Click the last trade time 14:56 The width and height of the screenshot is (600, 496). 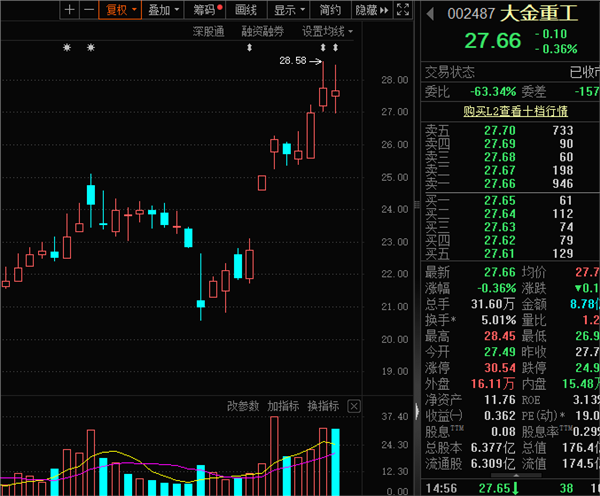point(441,488)
